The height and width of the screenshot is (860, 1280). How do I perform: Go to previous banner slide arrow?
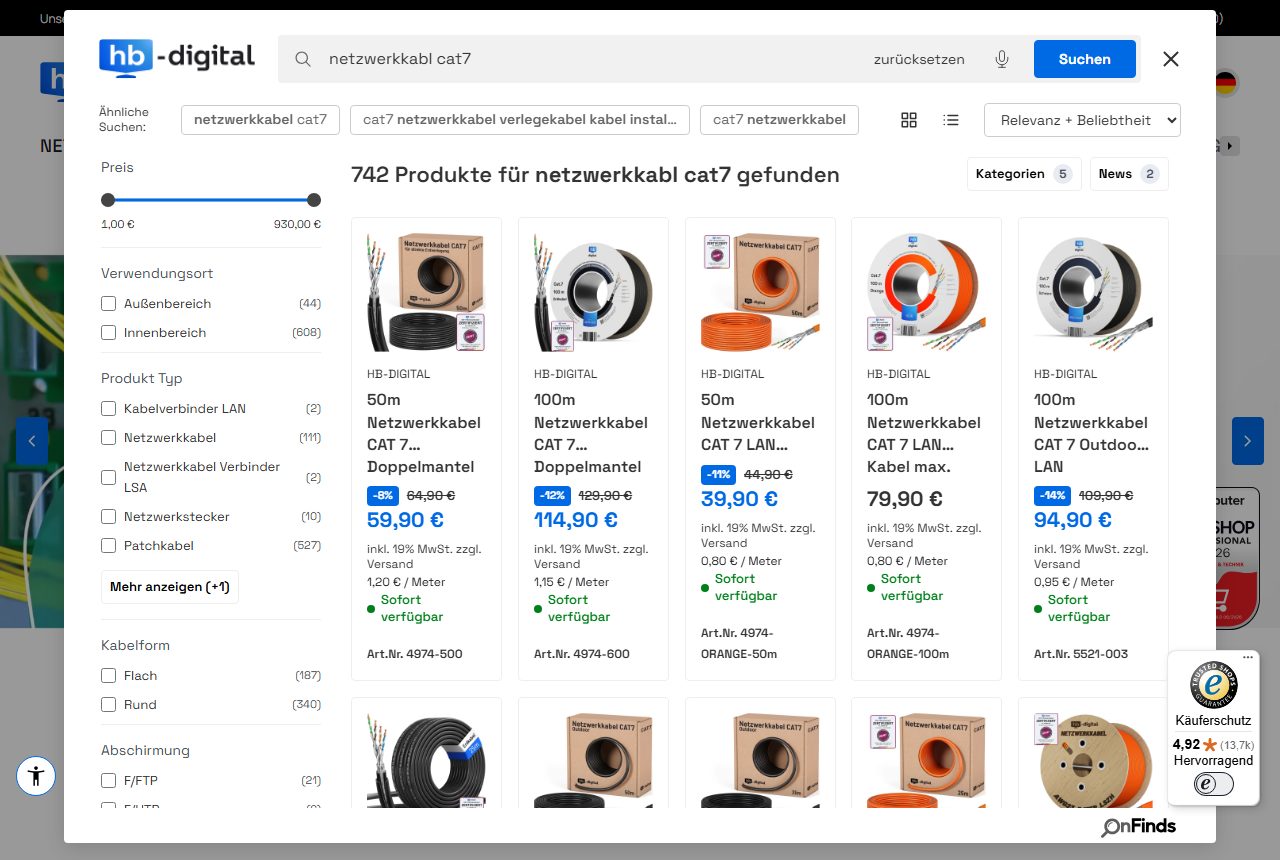(32, 441)
